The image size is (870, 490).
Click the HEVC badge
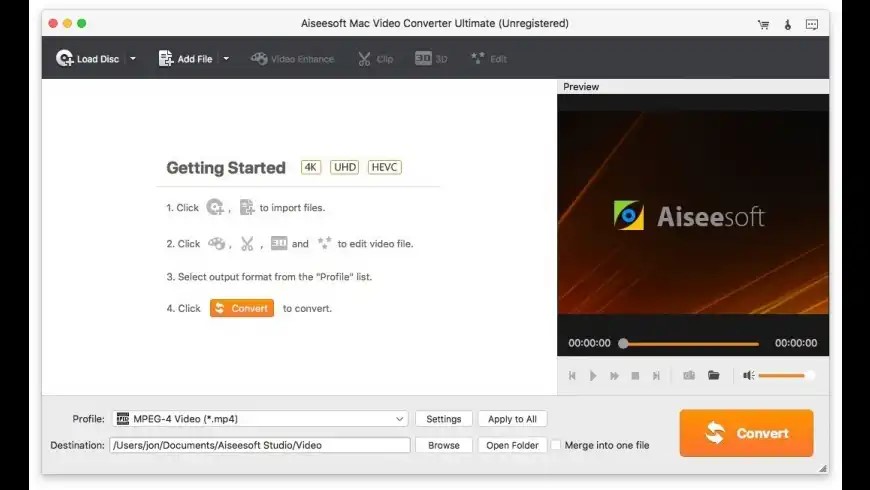coord(385,167)
